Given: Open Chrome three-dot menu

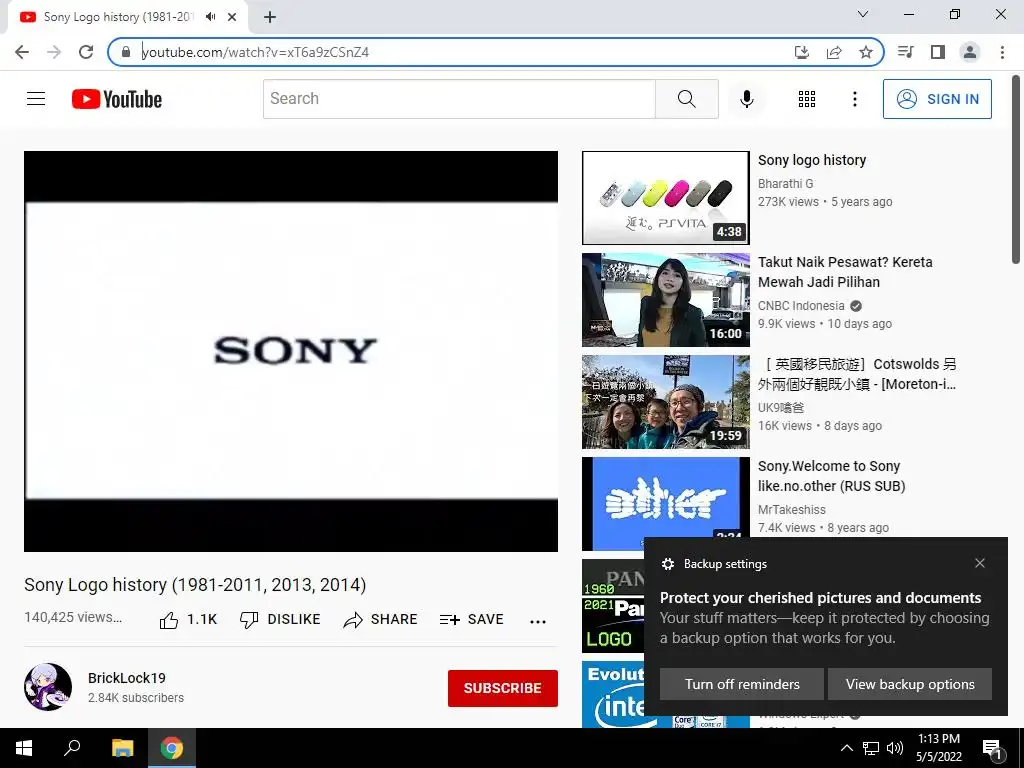Looking at the screenshot, I should click(x=1002, y=52).
